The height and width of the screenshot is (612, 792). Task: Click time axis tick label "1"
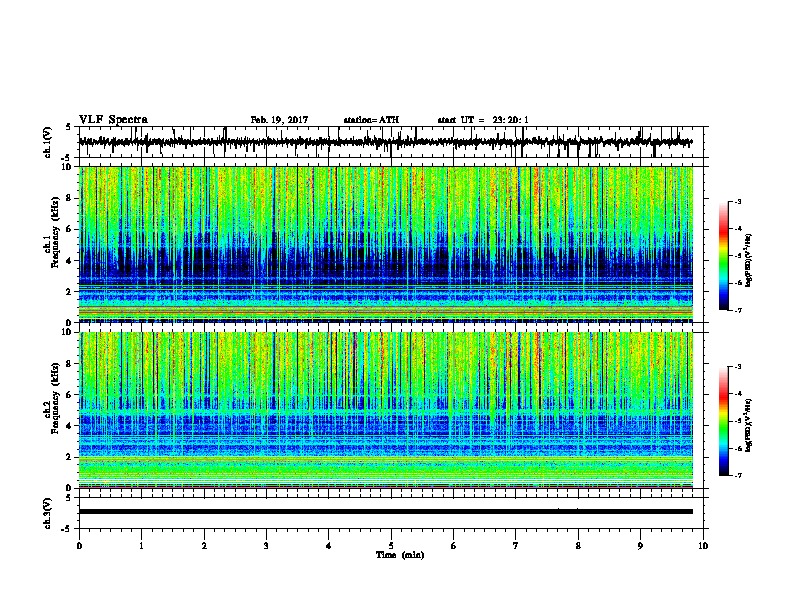tap(141, 546)
